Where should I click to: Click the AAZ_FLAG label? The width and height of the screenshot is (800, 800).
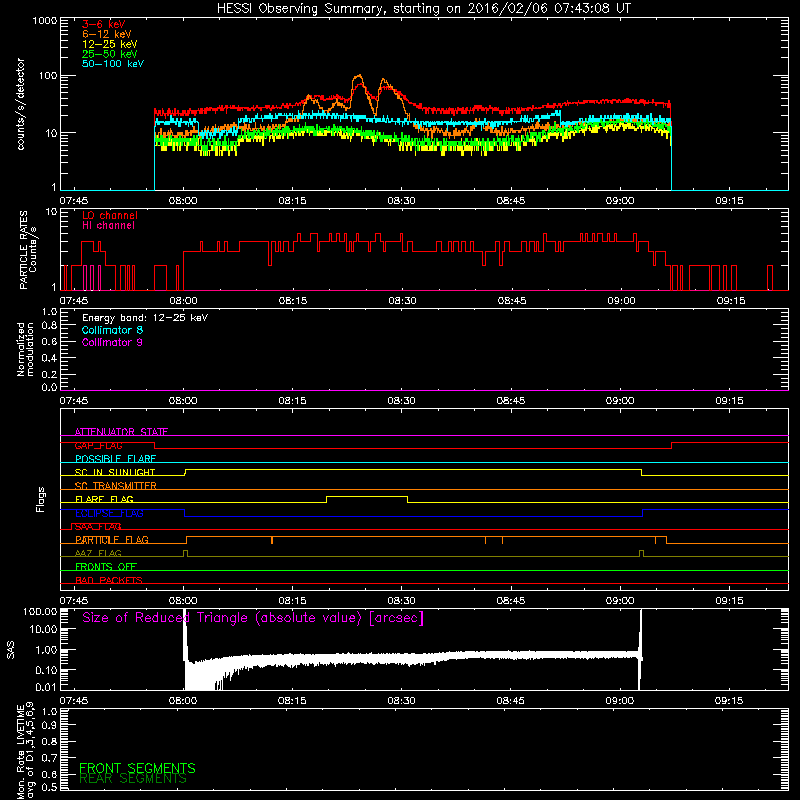pyautogui.click(x=98, y=554)
